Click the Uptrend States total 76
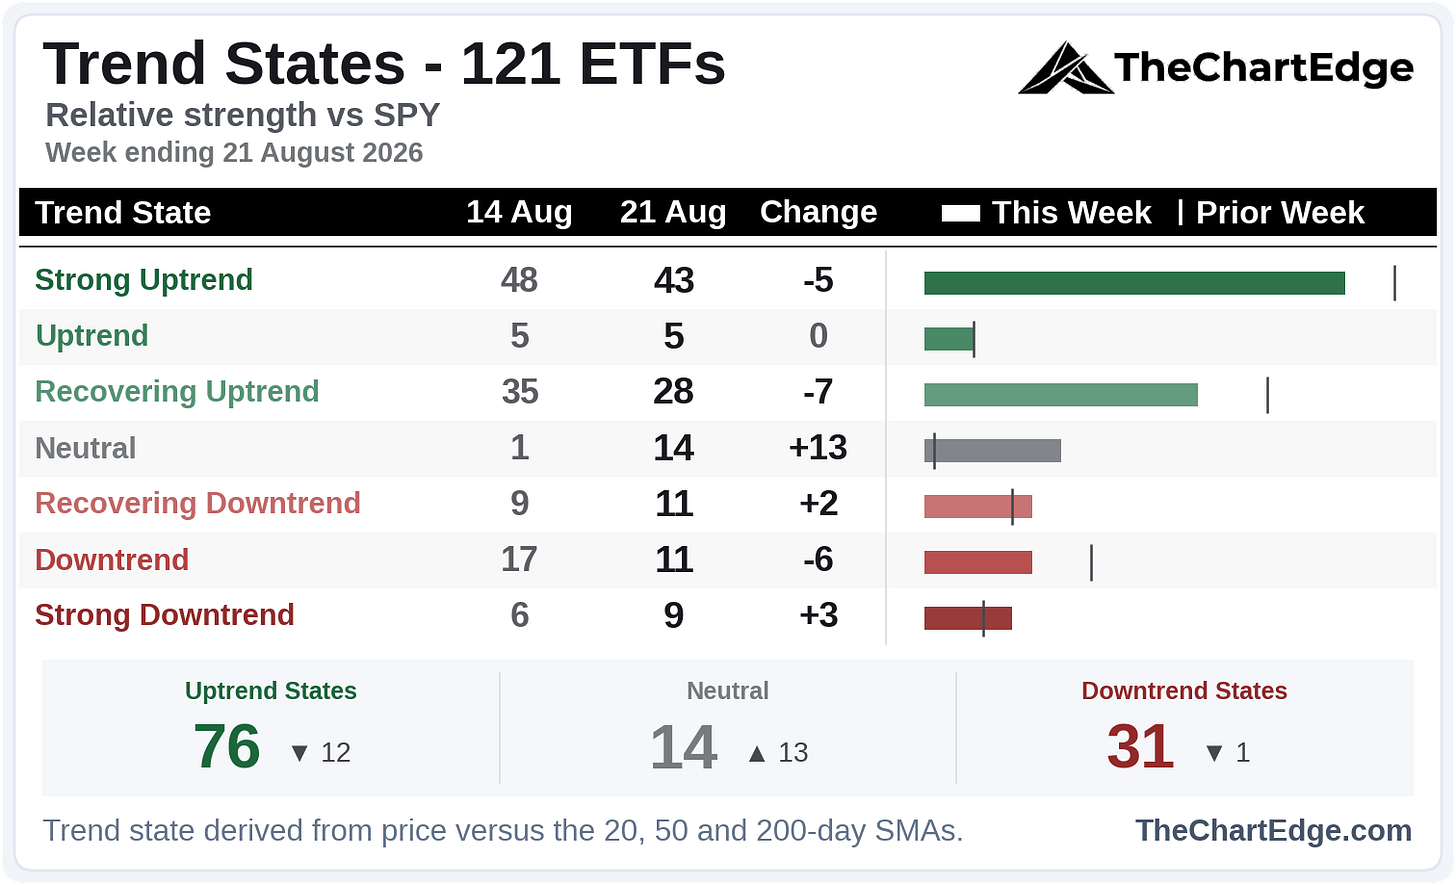Screen dimensions: 1456x885 (x=227, y=747)
